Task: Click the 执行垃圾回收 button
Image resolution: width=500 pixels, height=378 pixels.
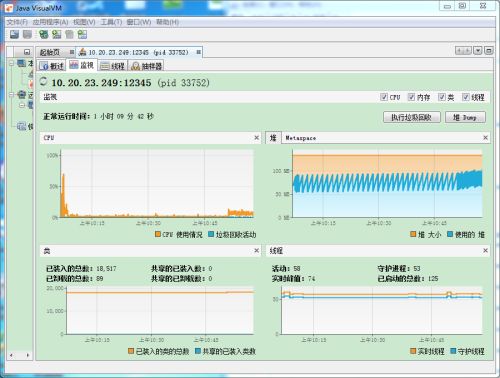Action: pyautogui.click(x=411, y=117)
